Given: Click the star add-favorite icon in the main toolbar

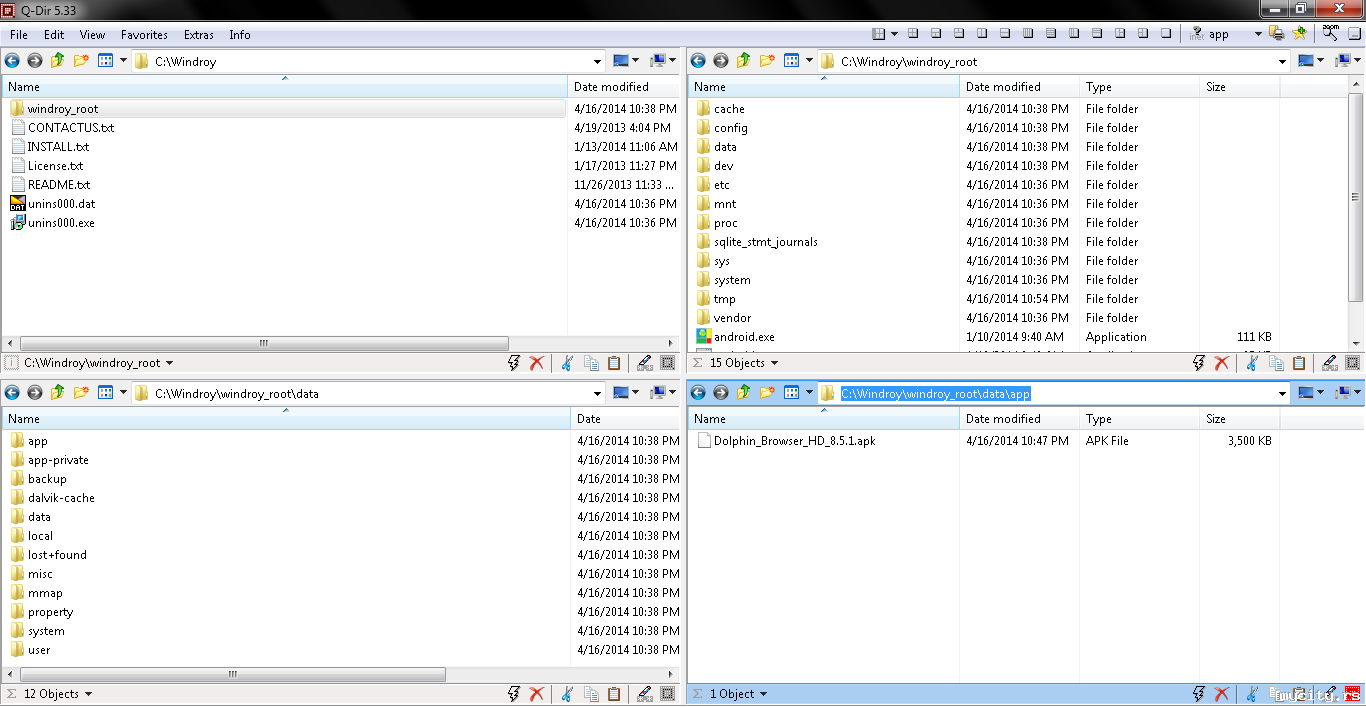Looking at the screenshot, I should click(x=1299, y=33).
